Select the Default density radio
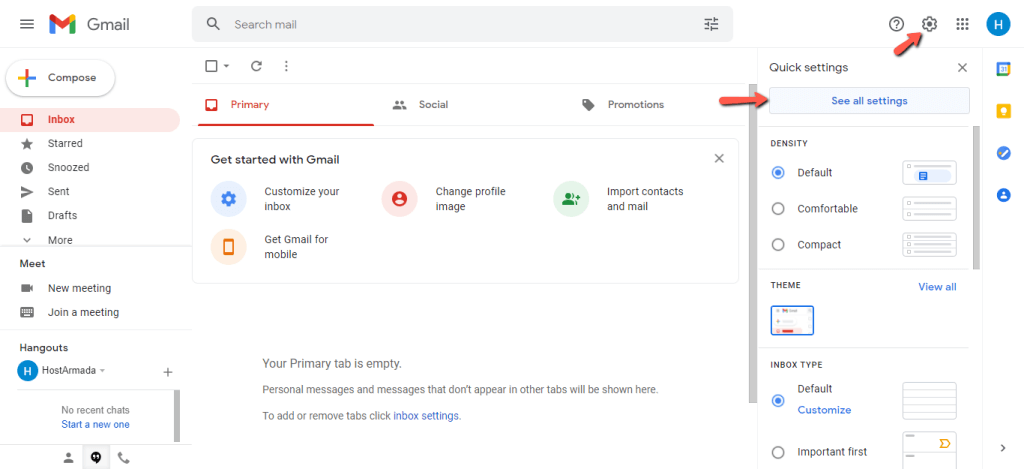1024x469 pixels. (778, 173)
